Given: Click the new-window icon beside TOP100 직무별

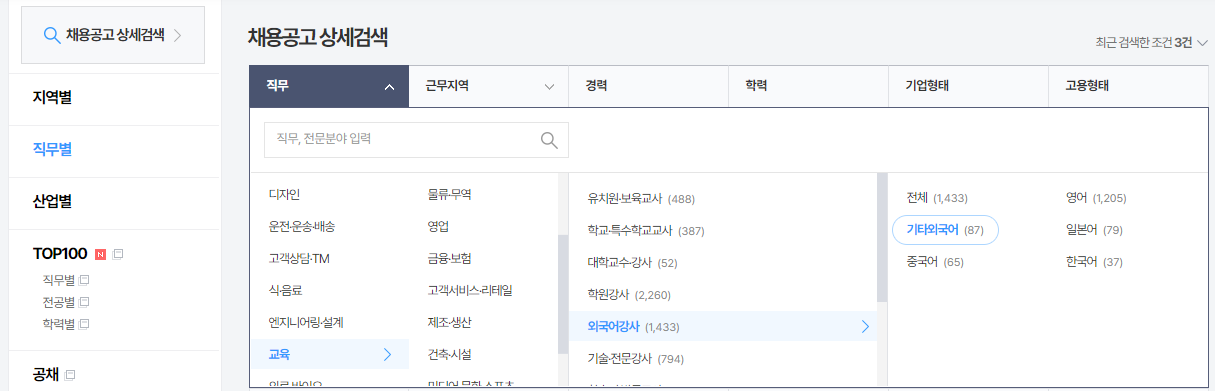Looking at the screenshot, I should [x=85, y=280].
